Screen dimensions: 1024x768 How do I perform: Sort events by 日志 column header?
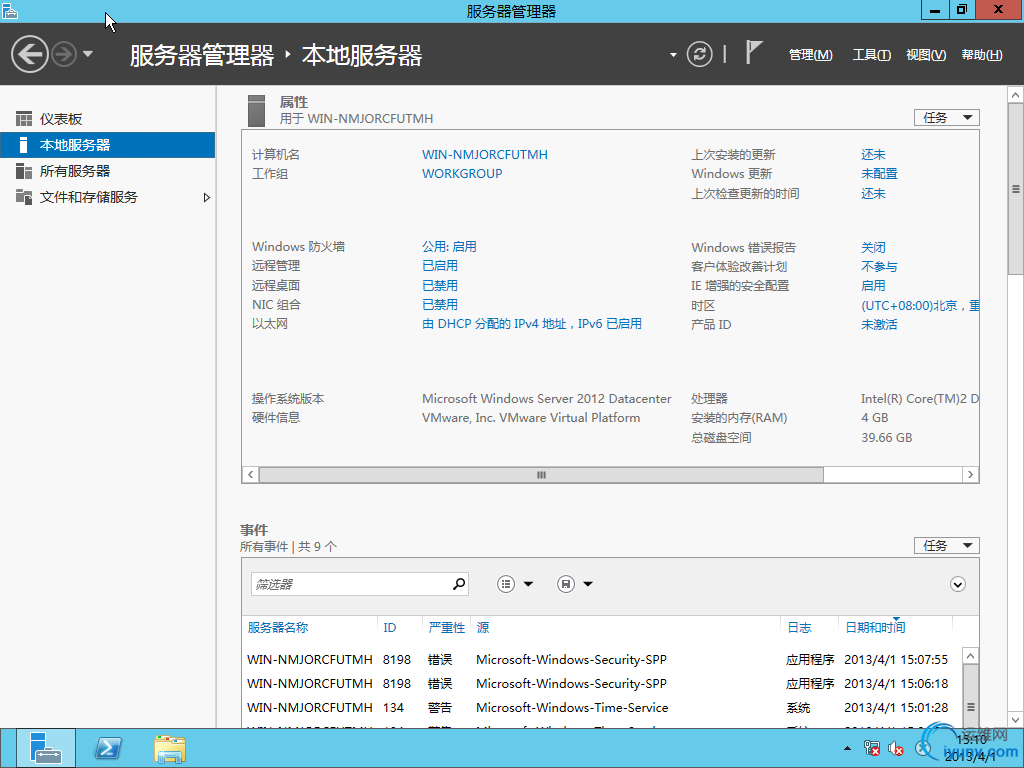click(799, 628)
